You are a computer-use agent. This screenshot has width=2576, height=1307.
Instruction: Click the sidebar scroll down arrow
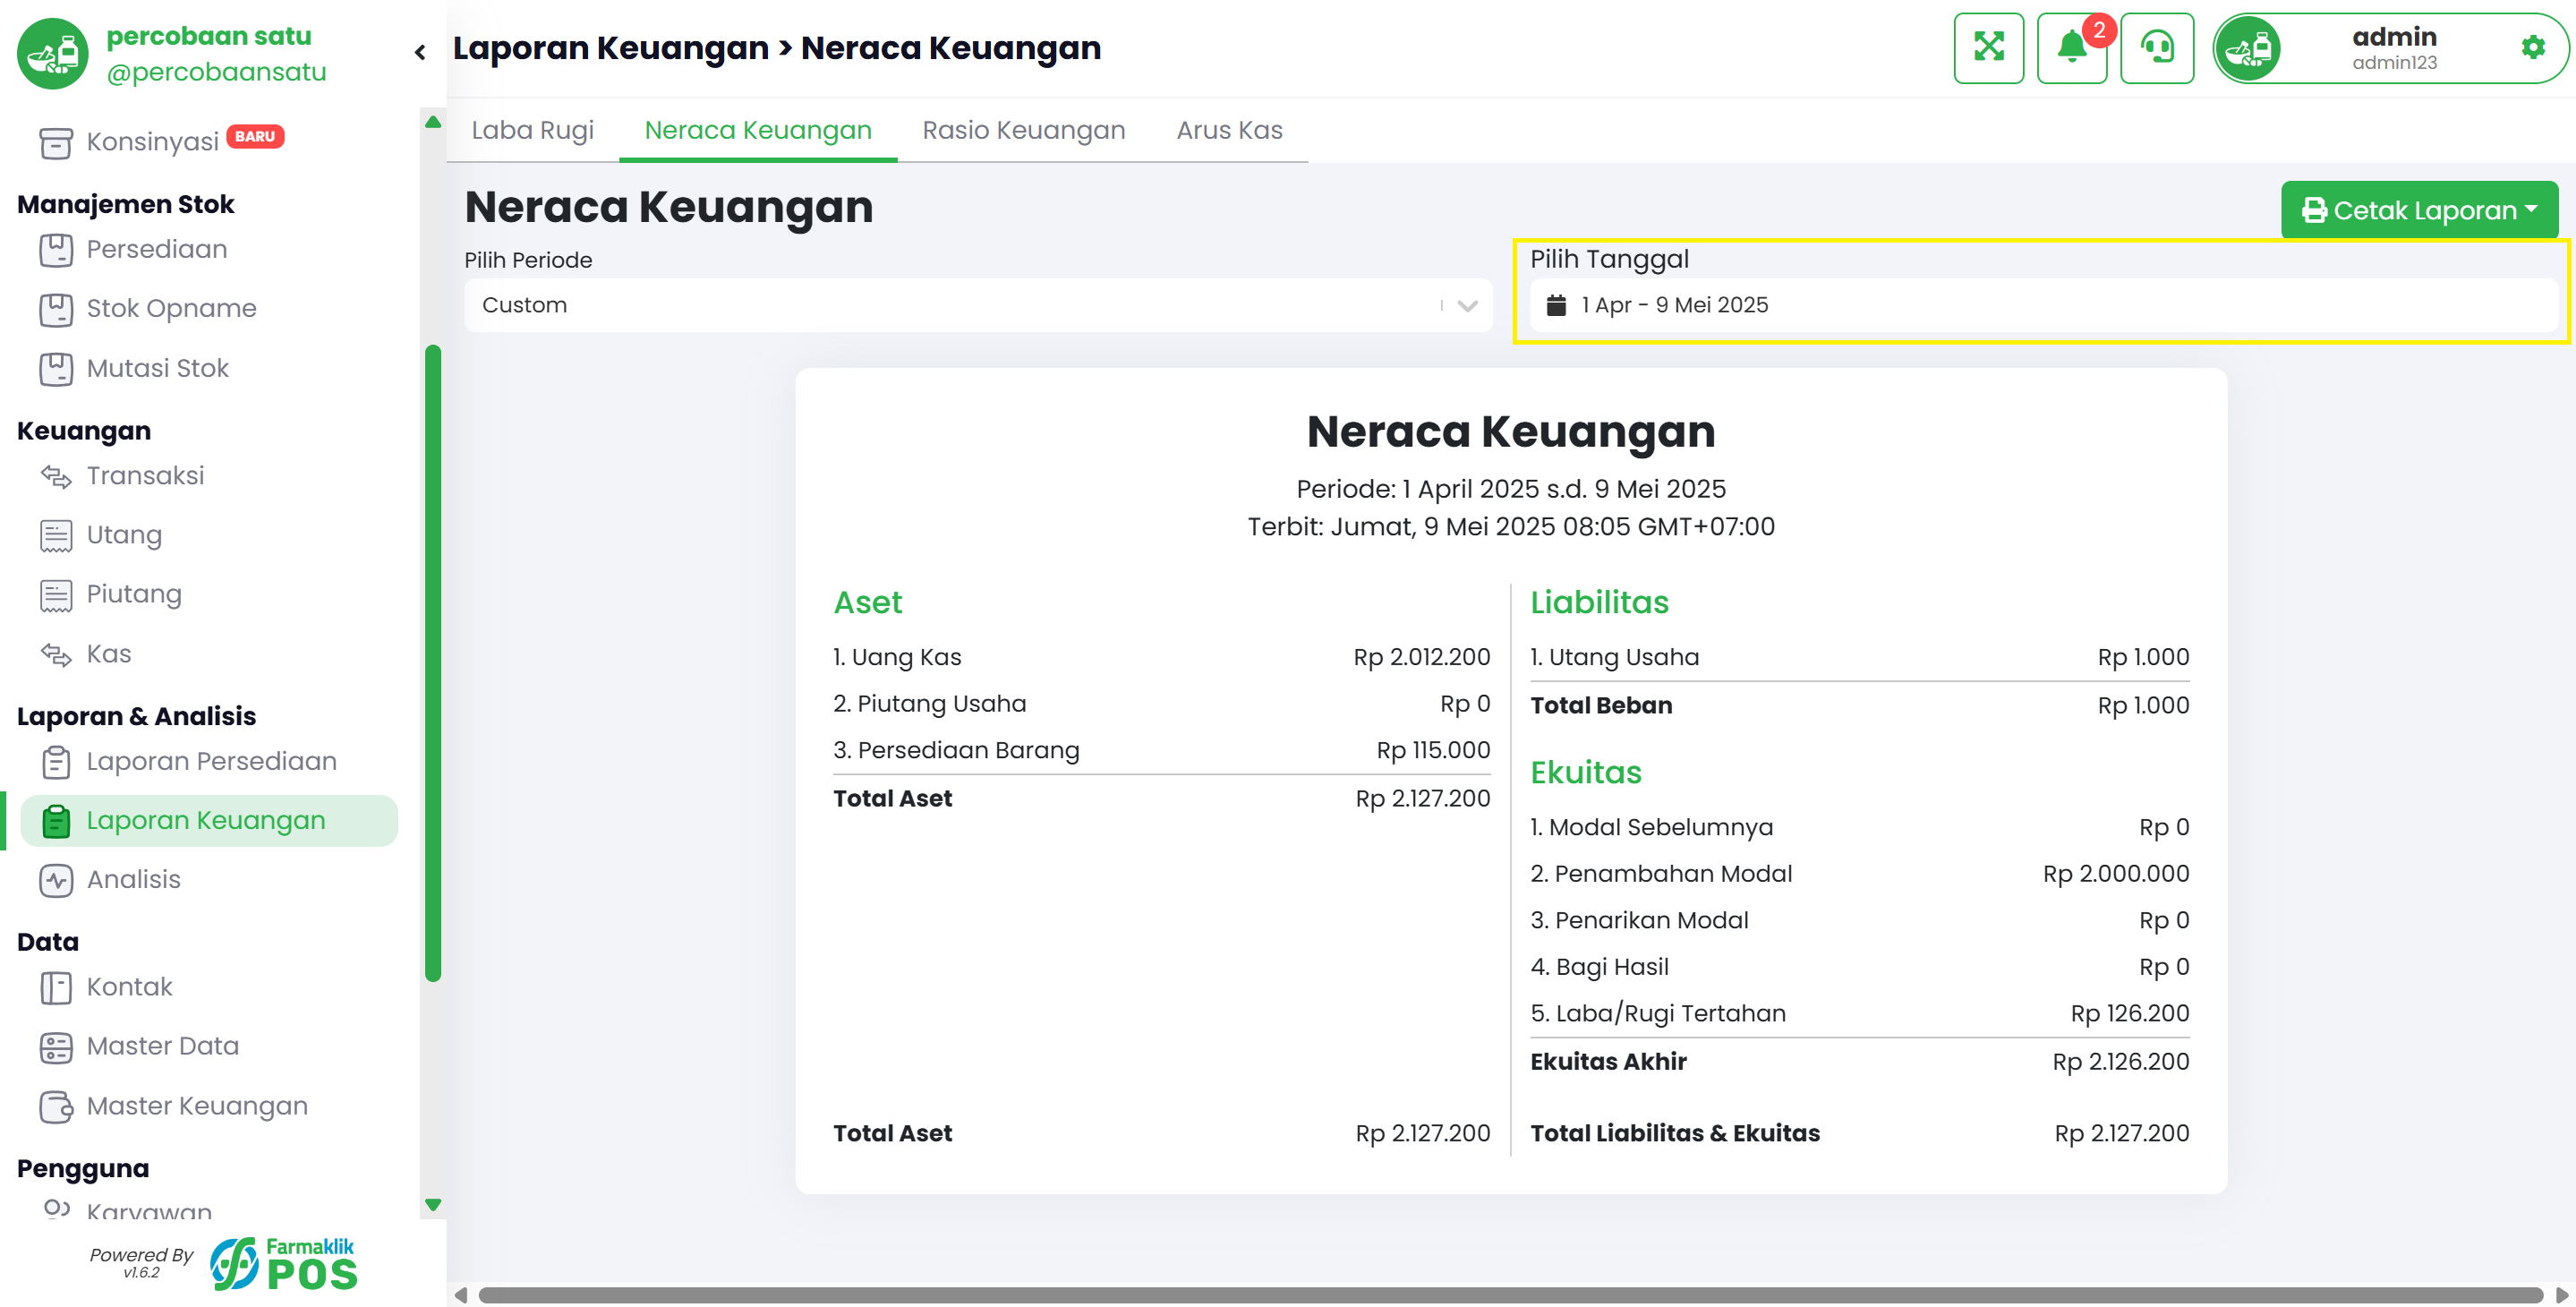pyautogui.click(x=433, y=1205)
